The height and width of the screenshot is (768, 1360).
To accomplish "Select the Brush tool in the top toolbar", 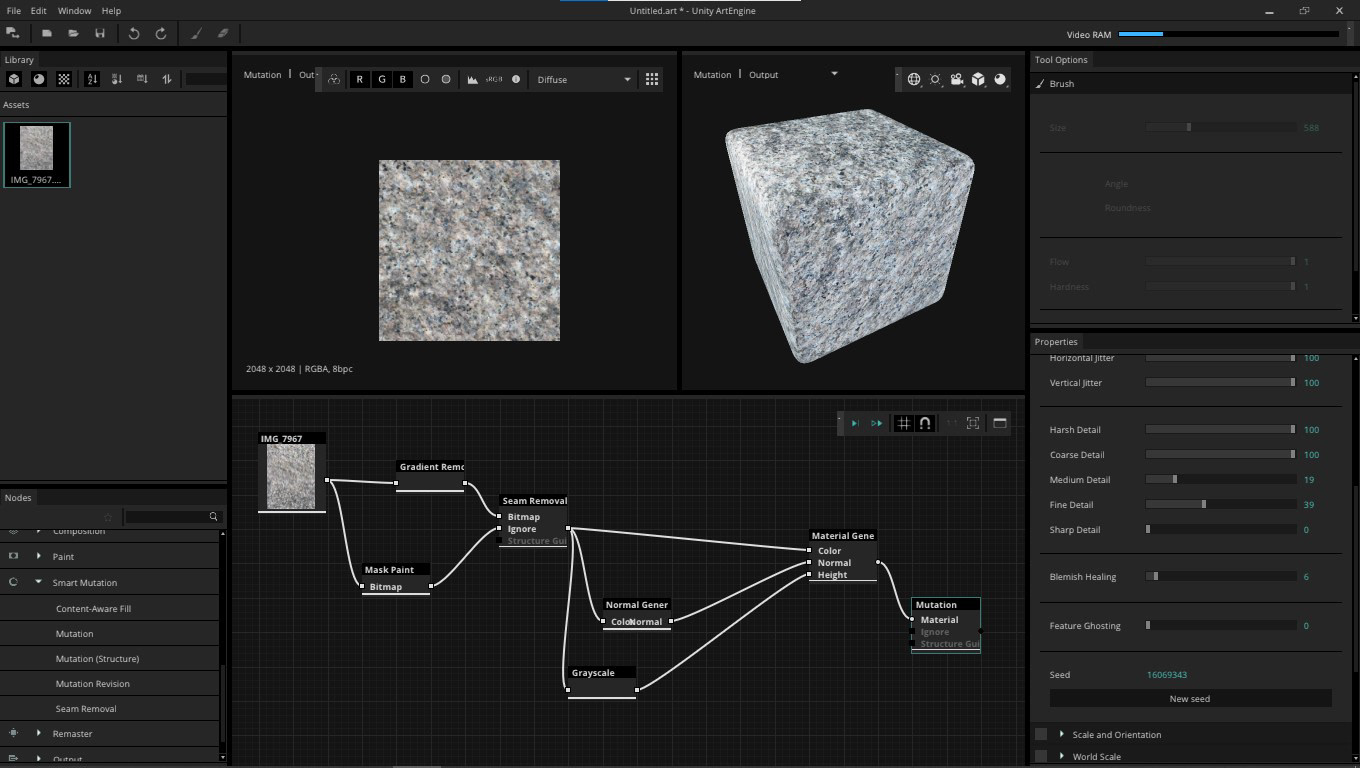I will click(196, 33).
